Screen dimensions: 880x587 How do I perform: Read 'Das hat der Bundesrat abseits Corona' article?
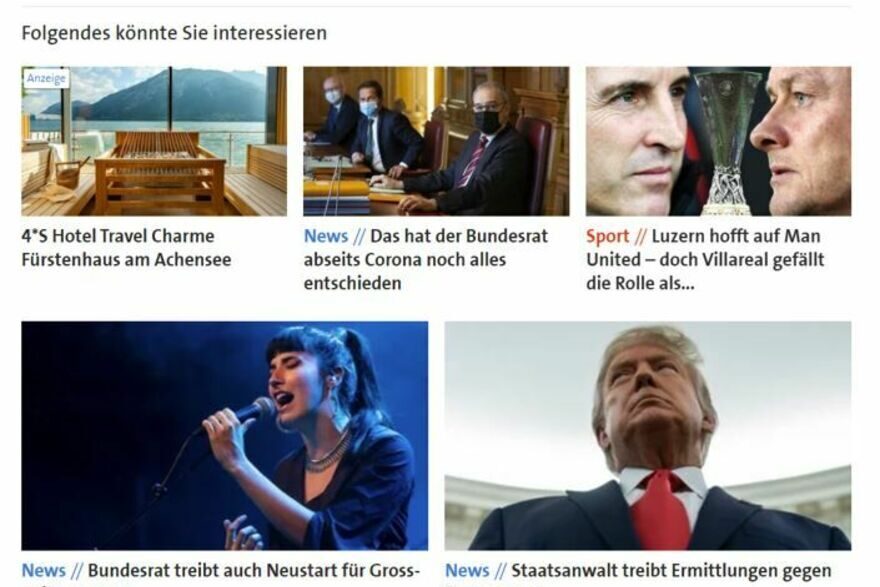(425, 259)
